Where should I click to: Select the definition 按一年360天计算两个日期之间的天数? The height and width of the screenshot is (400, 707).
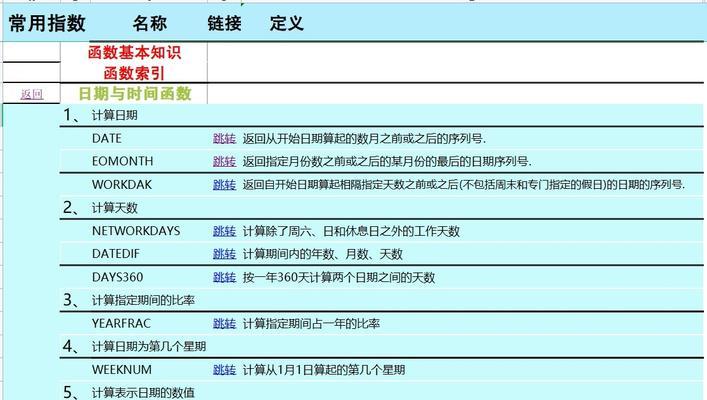339,277
